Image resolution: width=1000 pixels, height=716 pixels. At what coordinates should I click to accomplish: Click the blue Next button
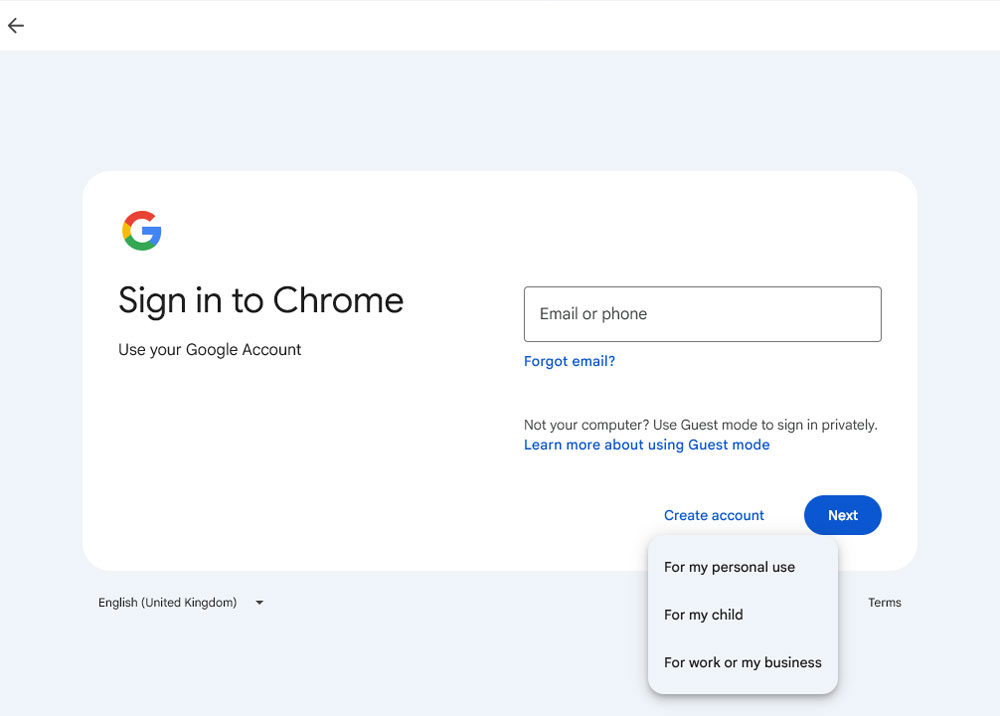coord(842,515)
